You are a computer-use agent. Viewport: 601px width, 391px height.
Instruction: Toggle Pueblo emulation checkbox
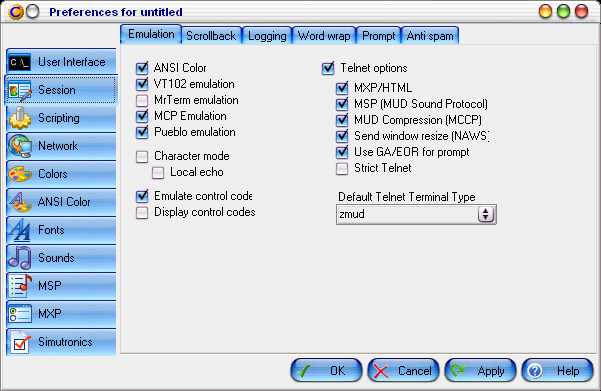[142, 132]
